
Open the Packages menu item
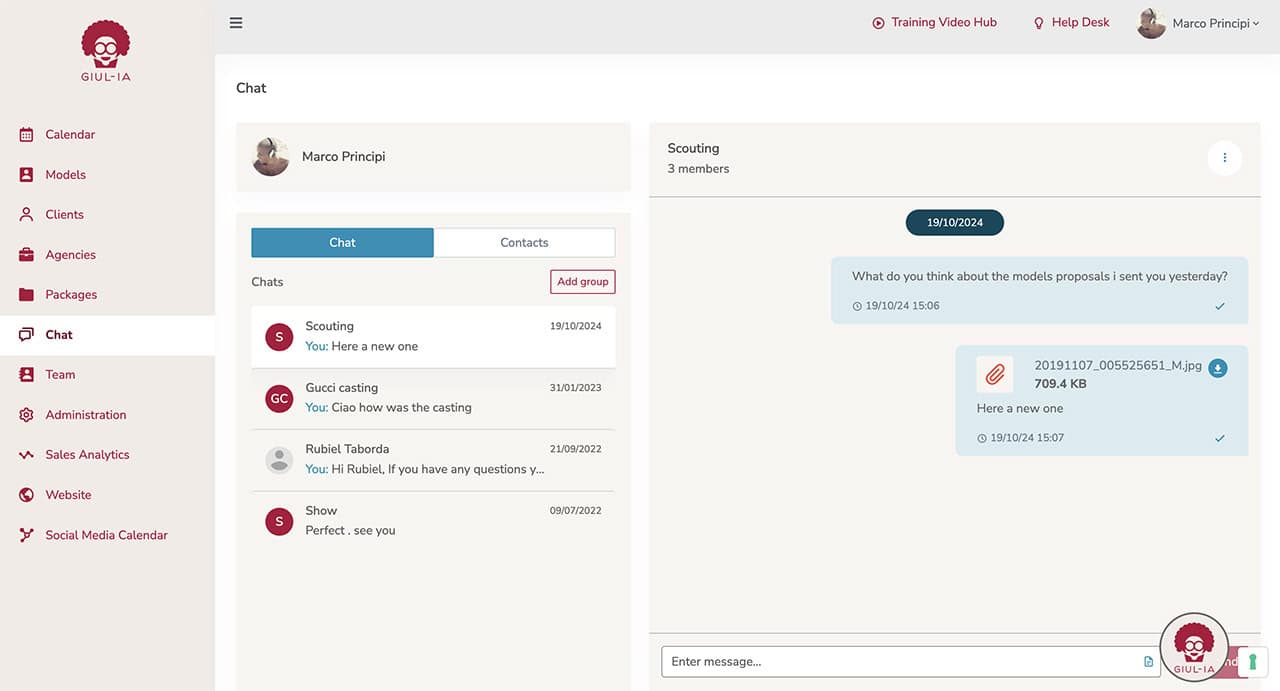point(107,295)
